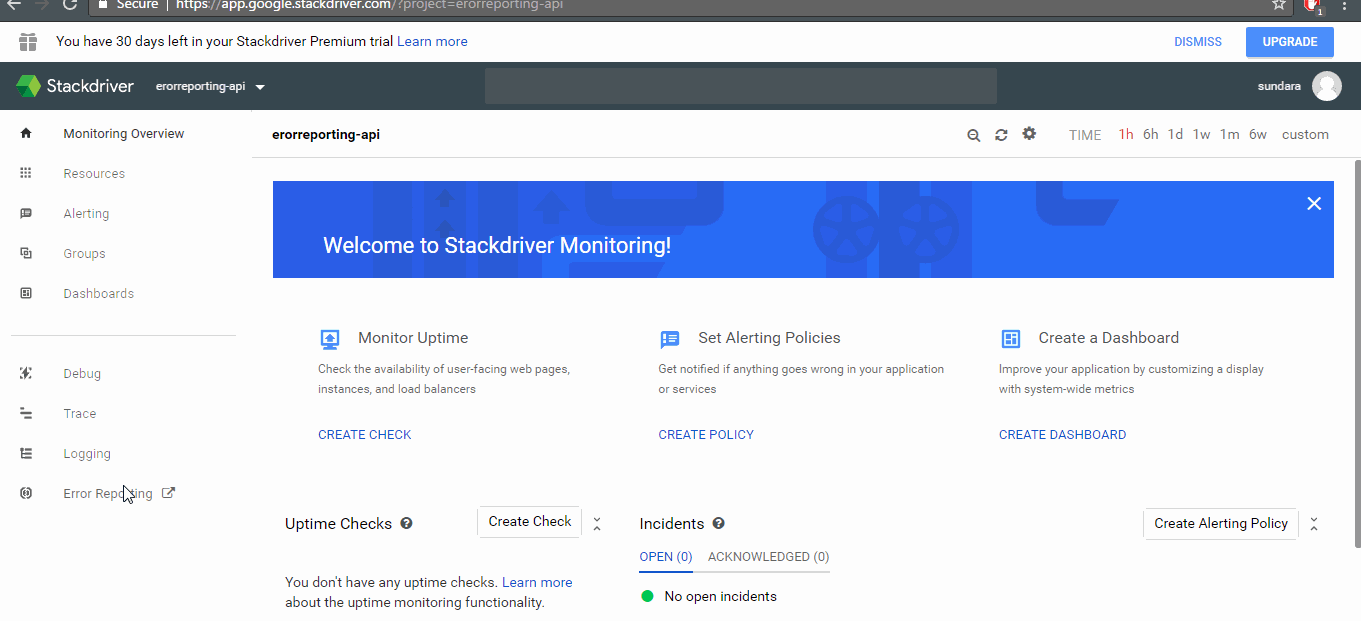Switch to the OPEN (0) incidents tab
Image resolution: width=1361 pixels, height=621 pixels.
coord(665,557)
